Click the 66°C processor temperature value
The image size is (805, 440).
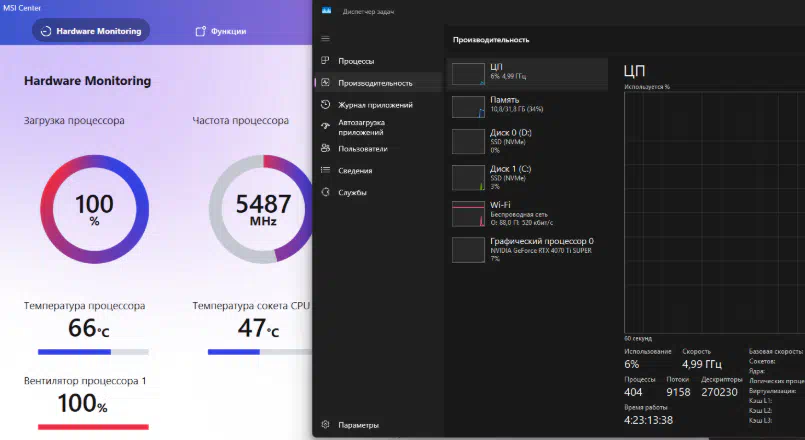89,329
